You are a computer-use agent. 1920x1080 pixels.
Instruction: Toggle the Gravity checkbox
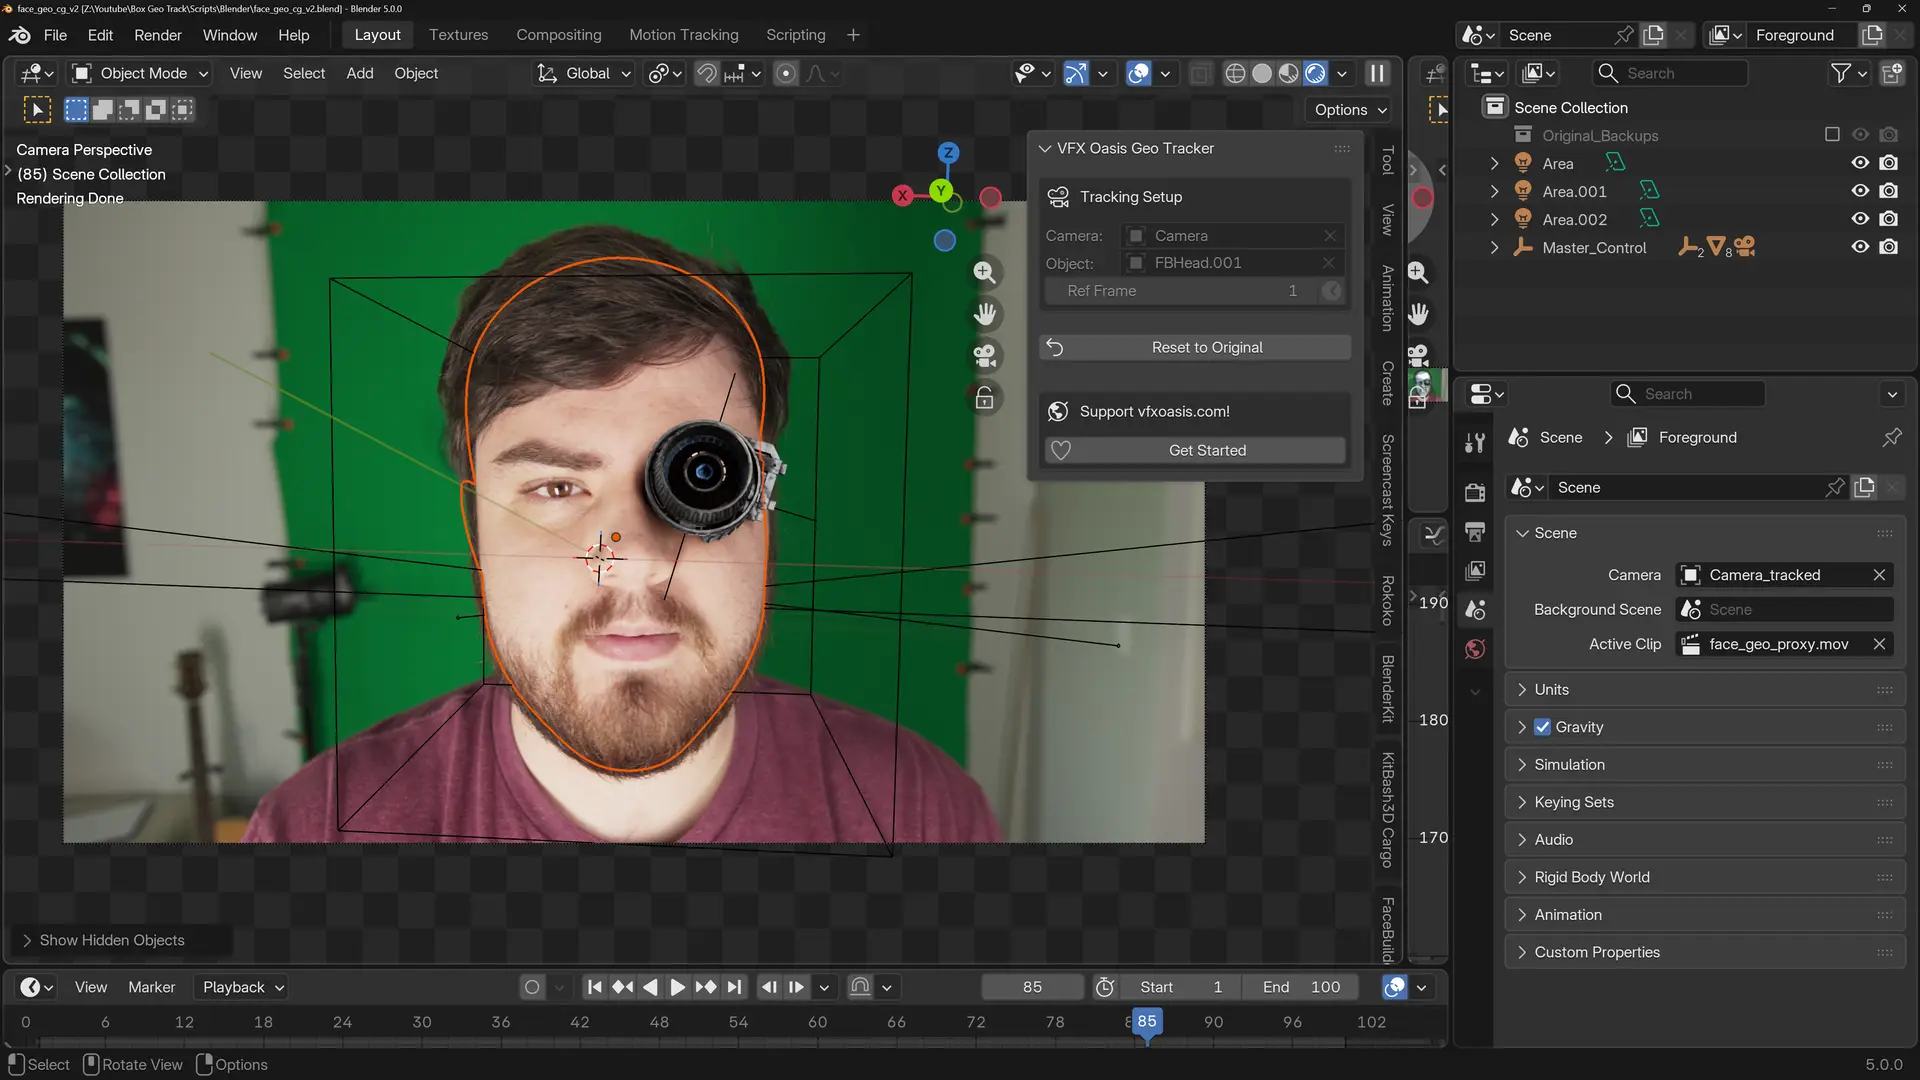pyautogui.click(x=1542, y=727)
